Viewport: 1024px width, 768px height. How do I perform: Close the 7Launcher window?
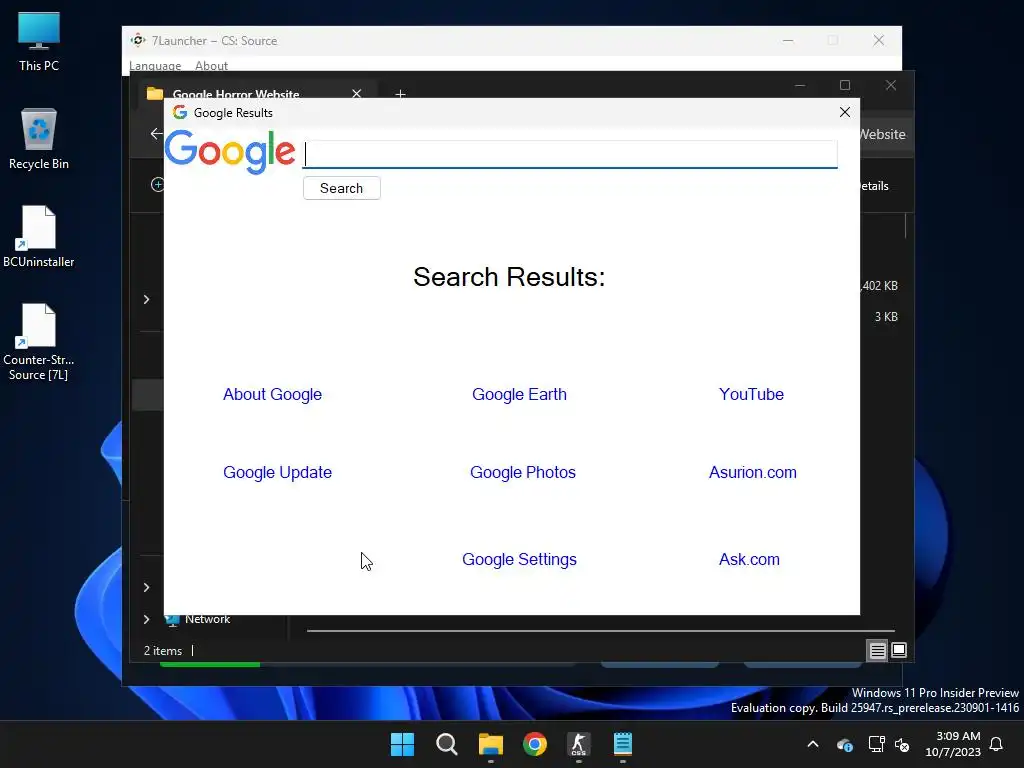878,40
